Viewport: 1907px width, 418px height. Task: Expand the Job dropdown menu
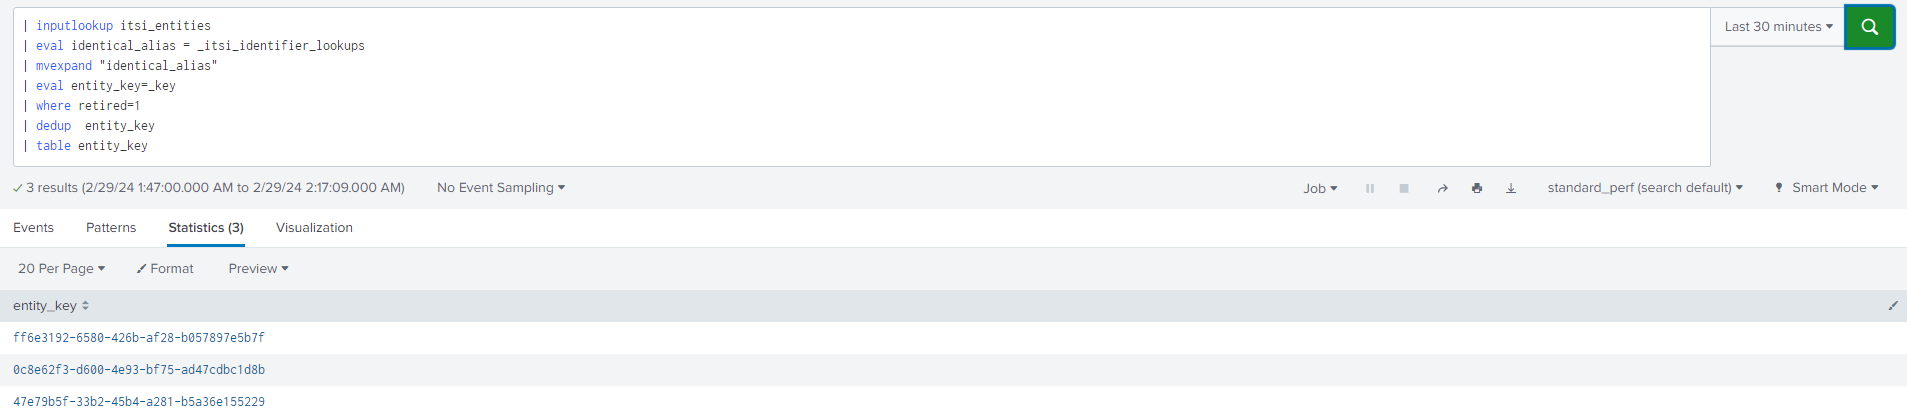tap(1320, 188)
